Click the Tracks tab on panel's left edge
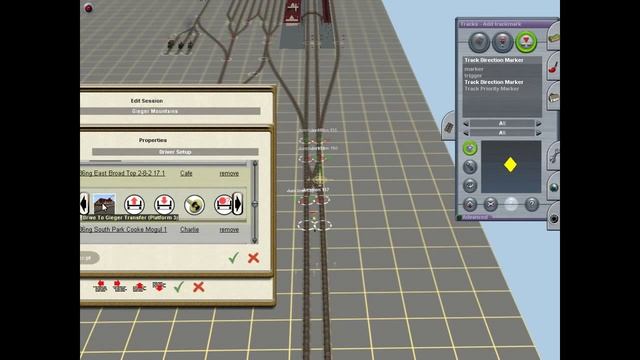This screenshot has width=640, height=360. point(449,127)
